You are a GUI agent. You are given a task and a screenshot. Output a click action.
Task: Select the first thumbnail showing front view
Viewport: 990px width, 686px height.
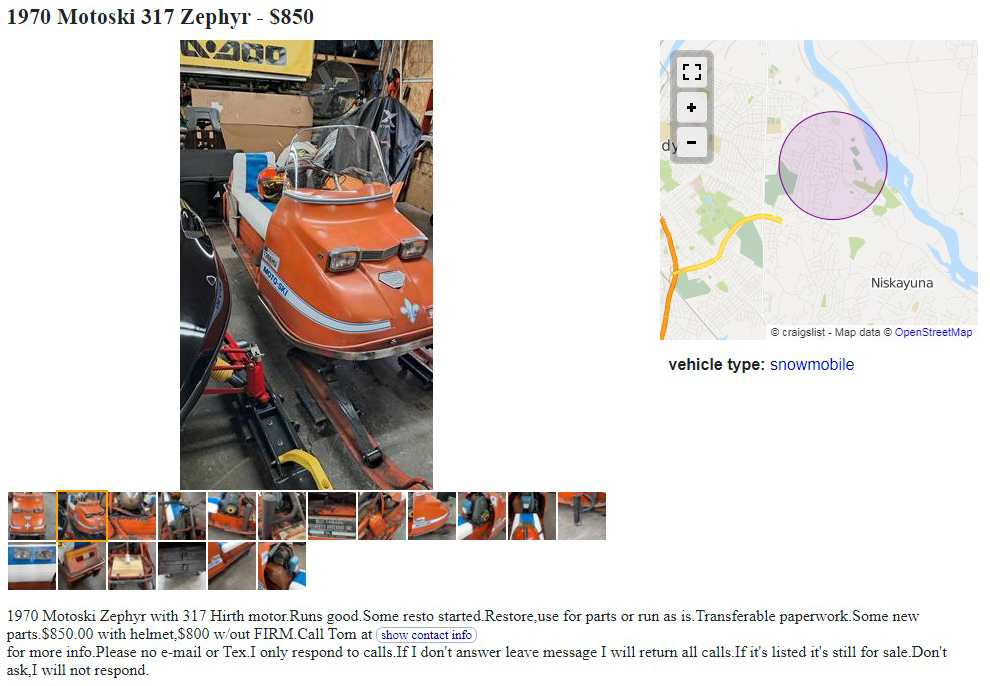point(32,516)
